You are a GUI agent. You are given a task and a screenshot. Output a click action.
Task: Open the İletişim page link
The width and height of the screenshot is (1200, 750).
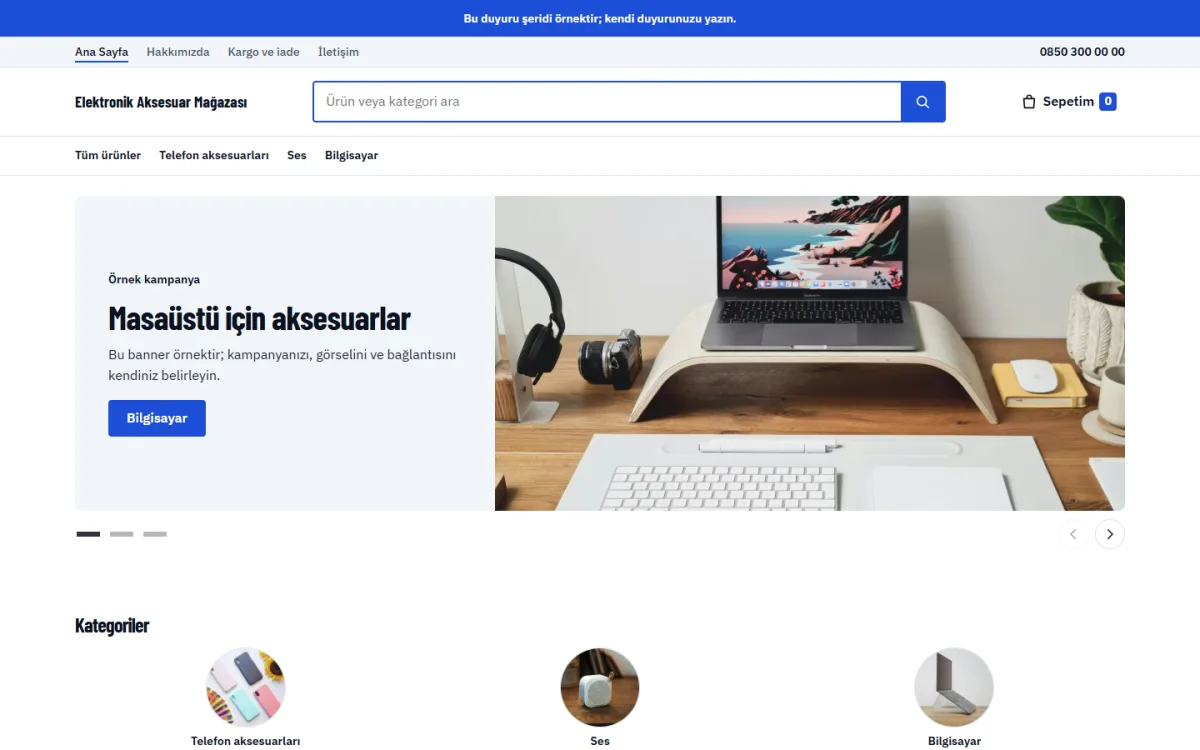pos(338,52)
